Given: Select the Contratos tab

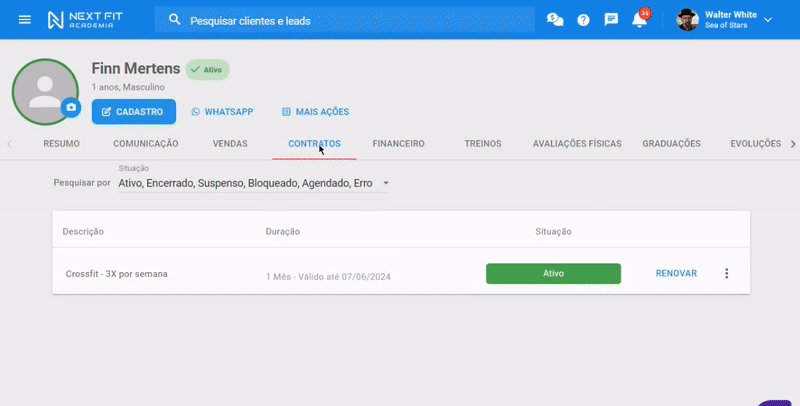Looking at the screenshot, I should [x=314, y=144].
